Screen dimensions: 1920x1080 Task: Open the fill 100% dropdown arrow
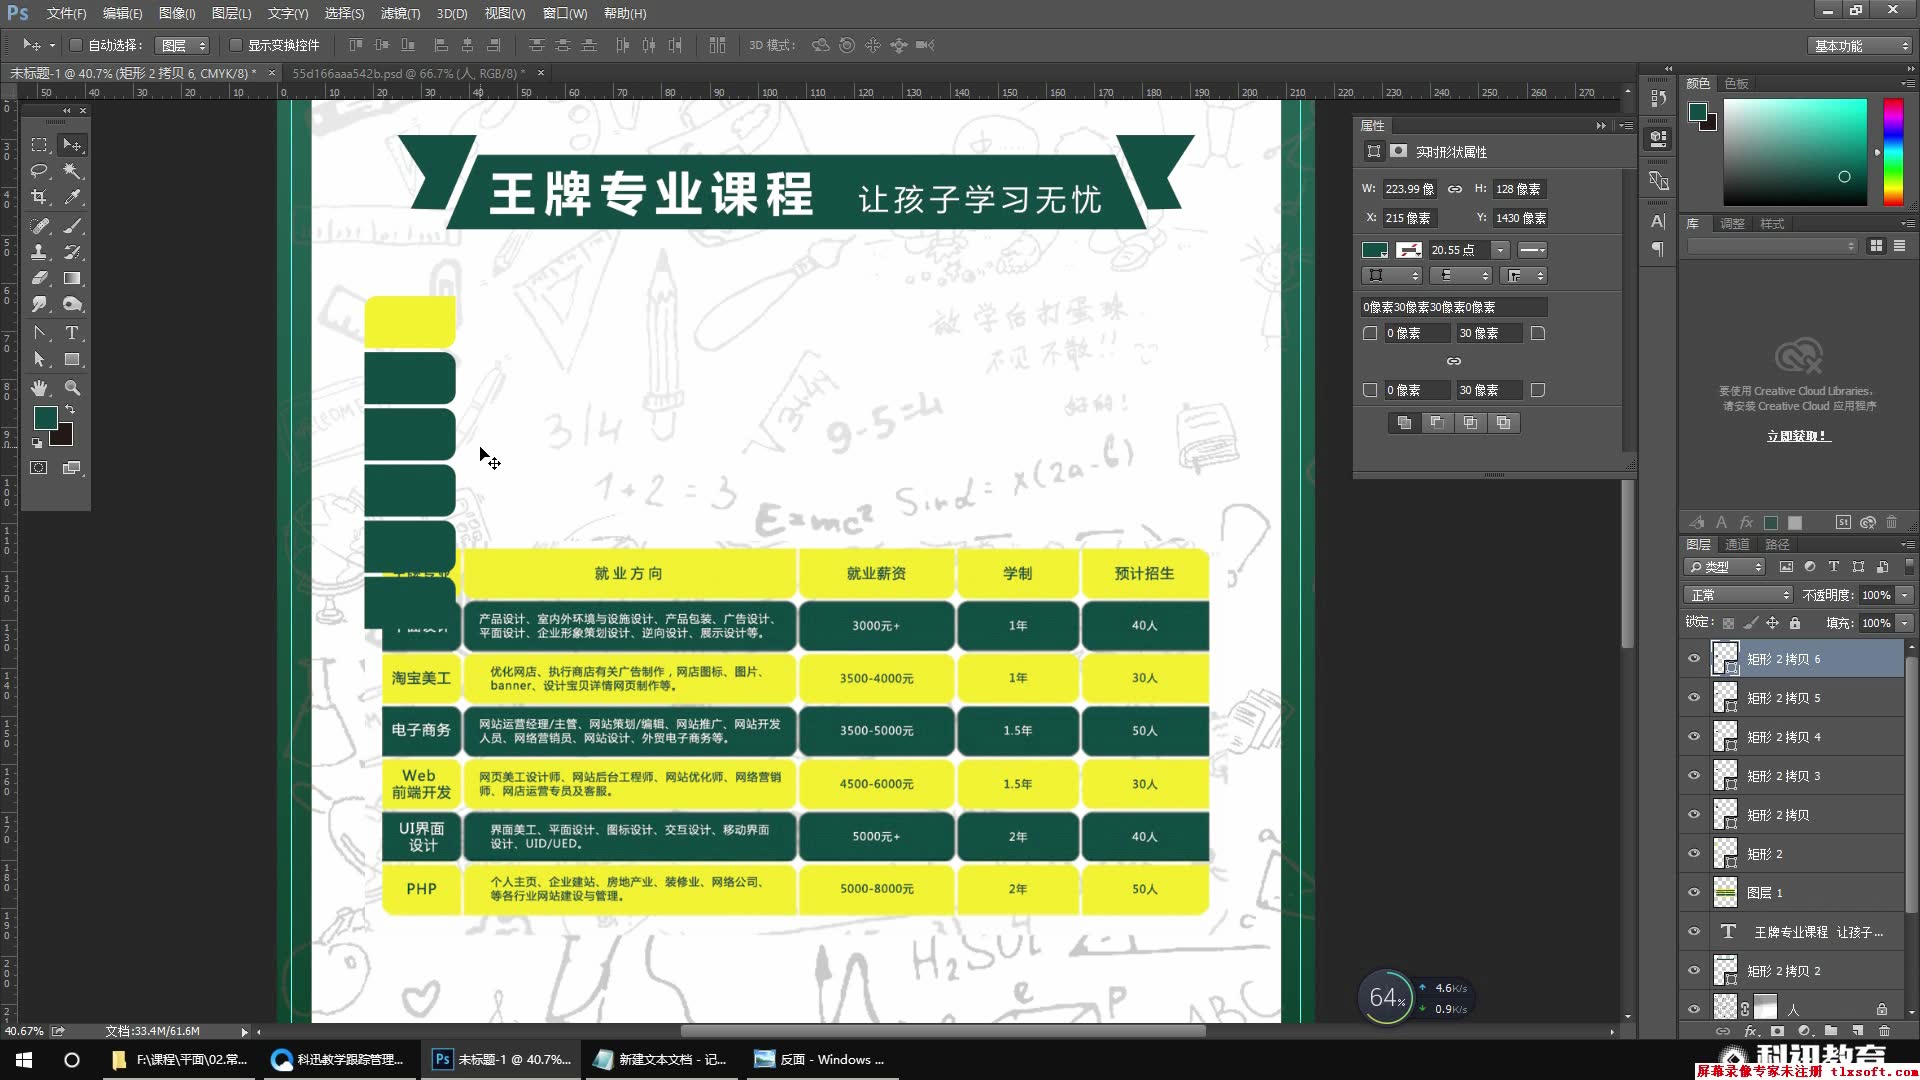[x=1904, y=623]
